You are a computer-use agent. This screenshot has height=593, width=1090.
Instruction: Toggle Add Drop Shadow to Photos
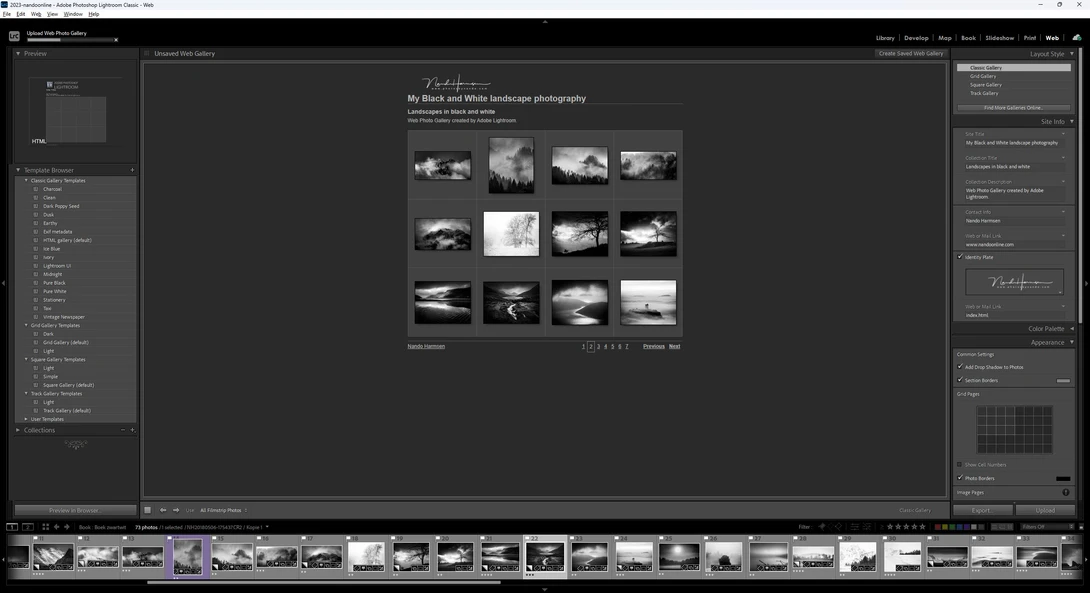960,366
